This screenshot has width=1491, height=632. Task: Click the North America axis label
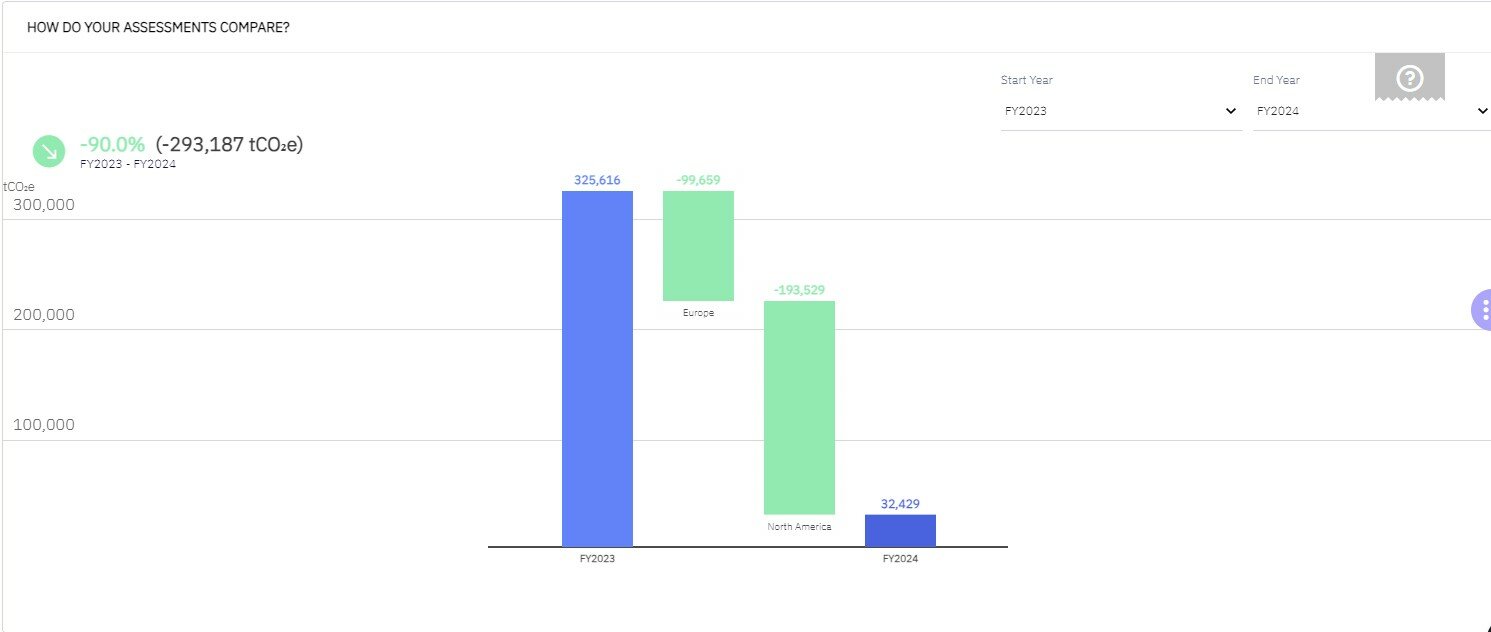pyautogui.click(x=799, y=527)
